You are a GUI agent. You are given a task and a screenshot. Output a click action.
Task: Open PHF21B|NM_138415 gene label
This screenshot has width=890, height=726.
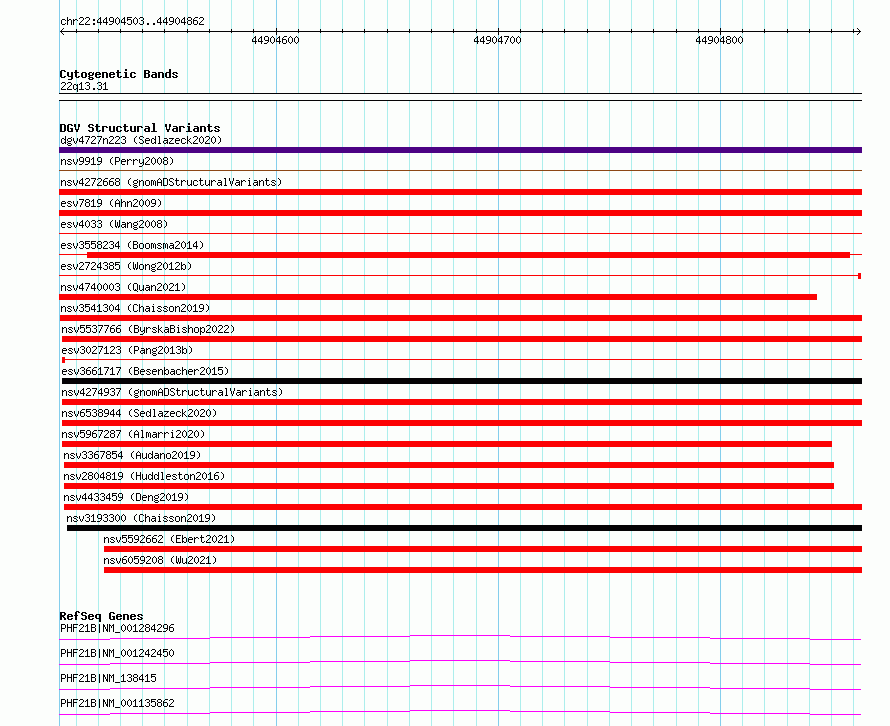[x=108, y=678]
